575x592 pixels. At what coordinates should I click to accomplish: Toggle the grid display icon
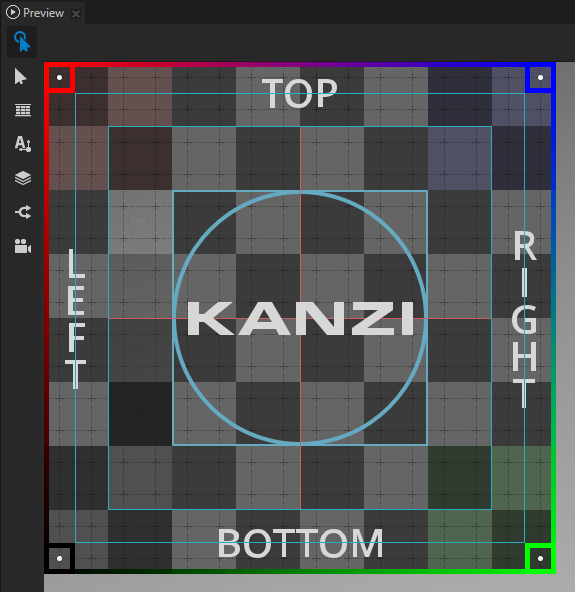pos(23,110)
